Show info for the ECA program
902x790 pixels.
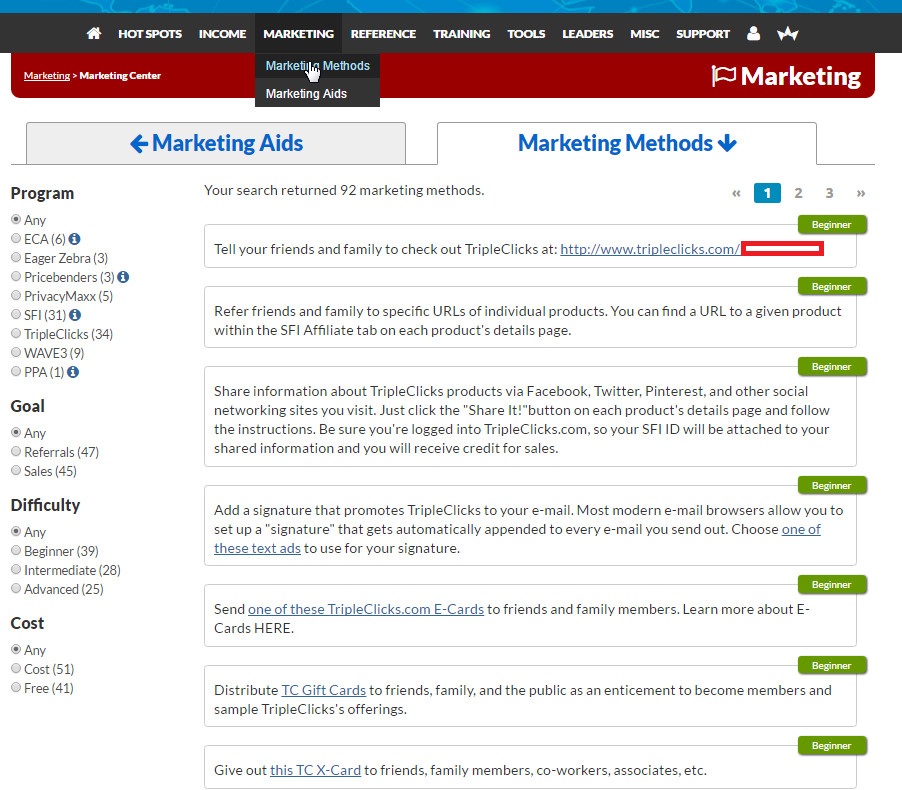click(x=75, y=239)
